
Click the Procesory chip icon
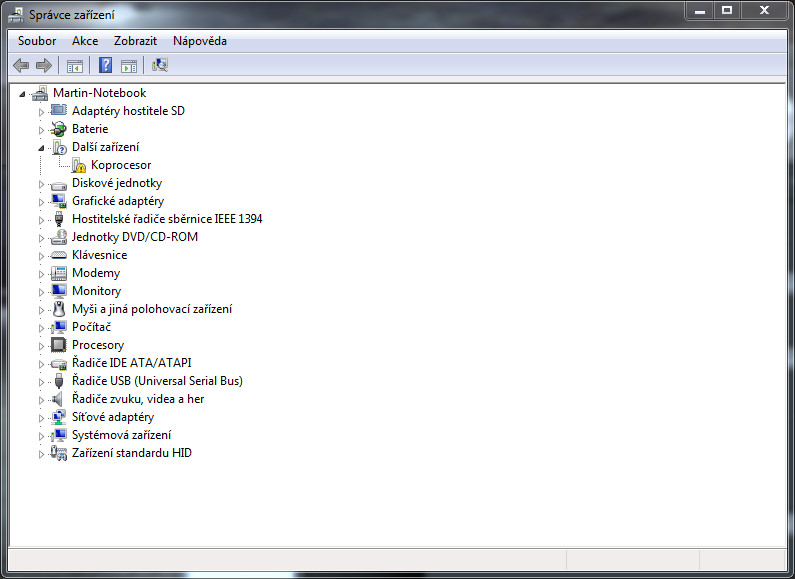click(59, 345)
